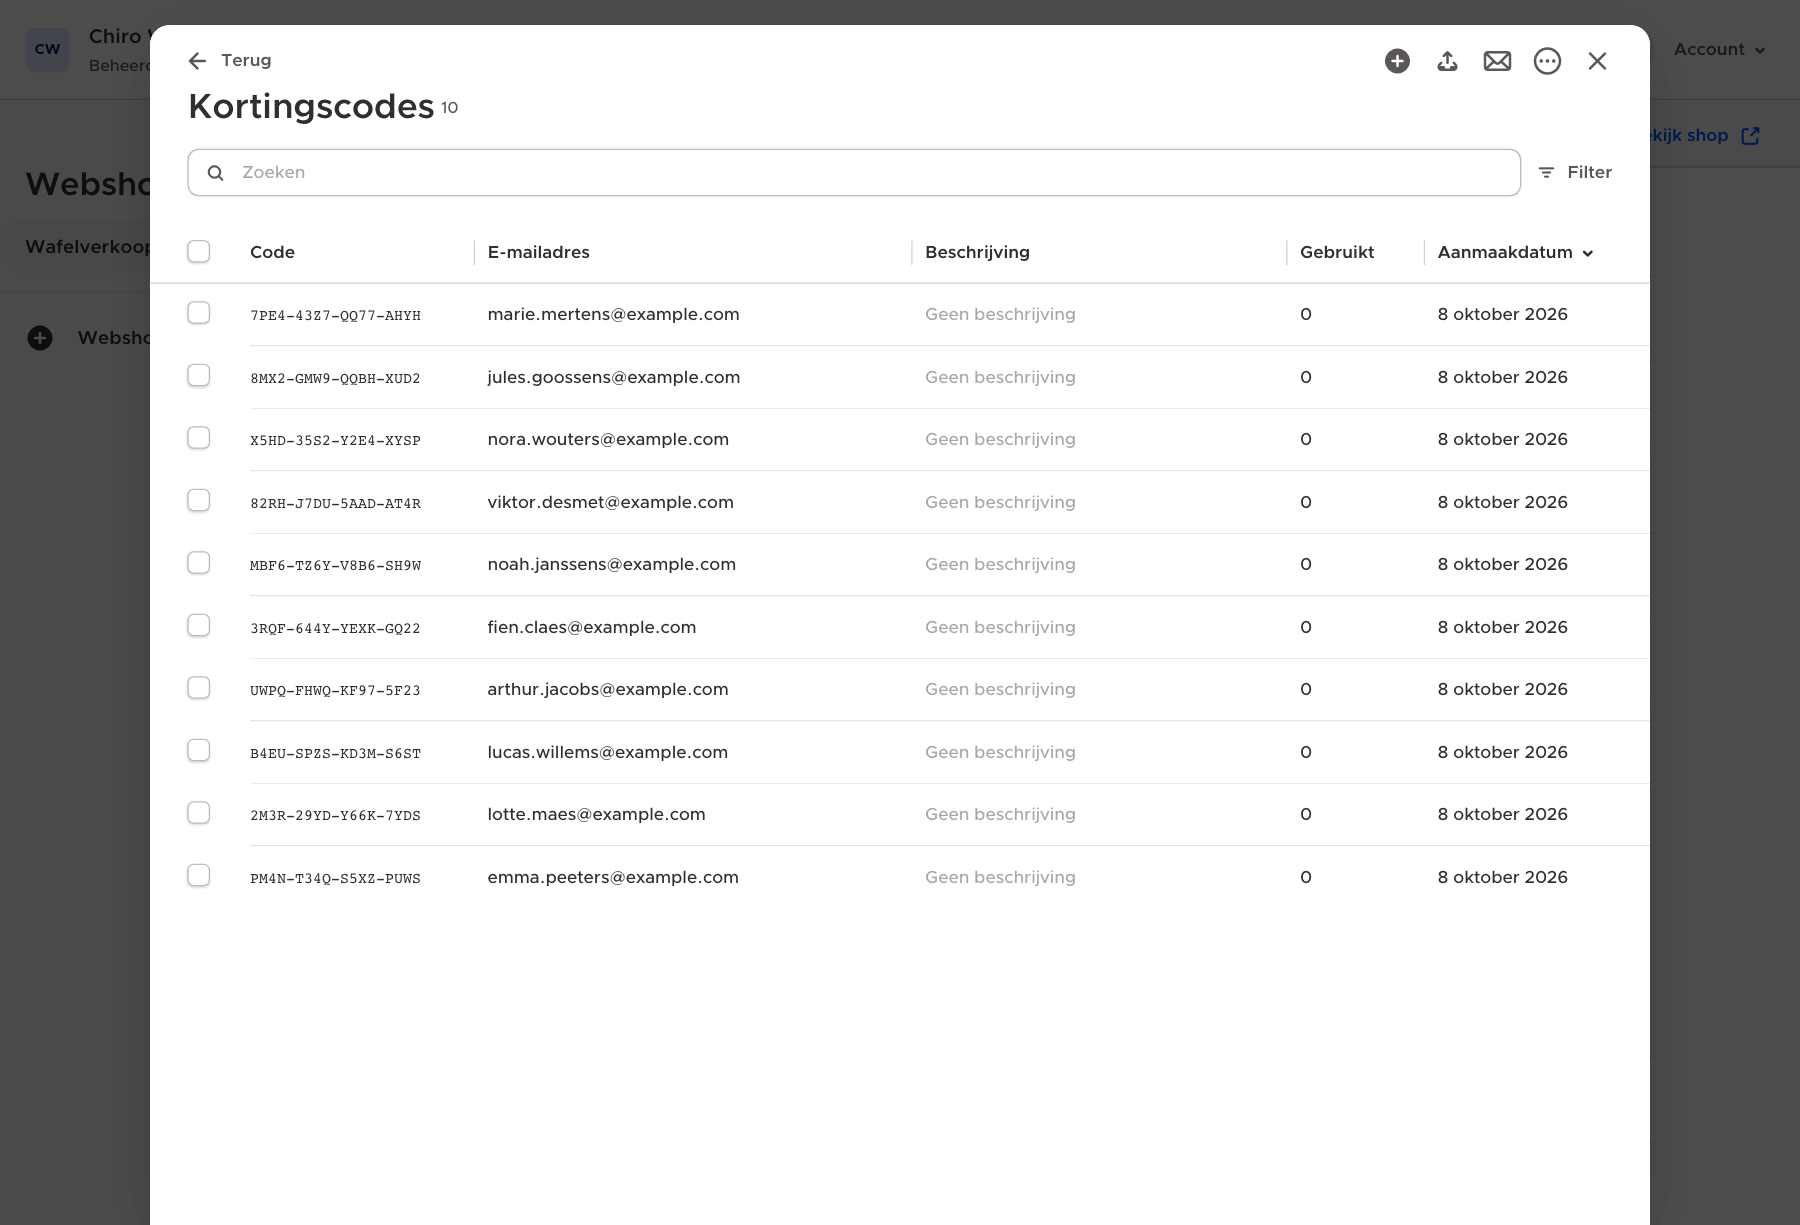Click the filter icon next to search

point(1546,173)
